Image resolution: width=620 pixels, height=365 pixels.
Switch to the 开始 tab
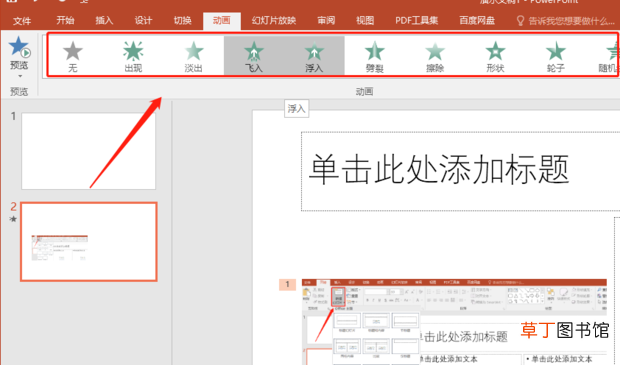click(65, 21)
